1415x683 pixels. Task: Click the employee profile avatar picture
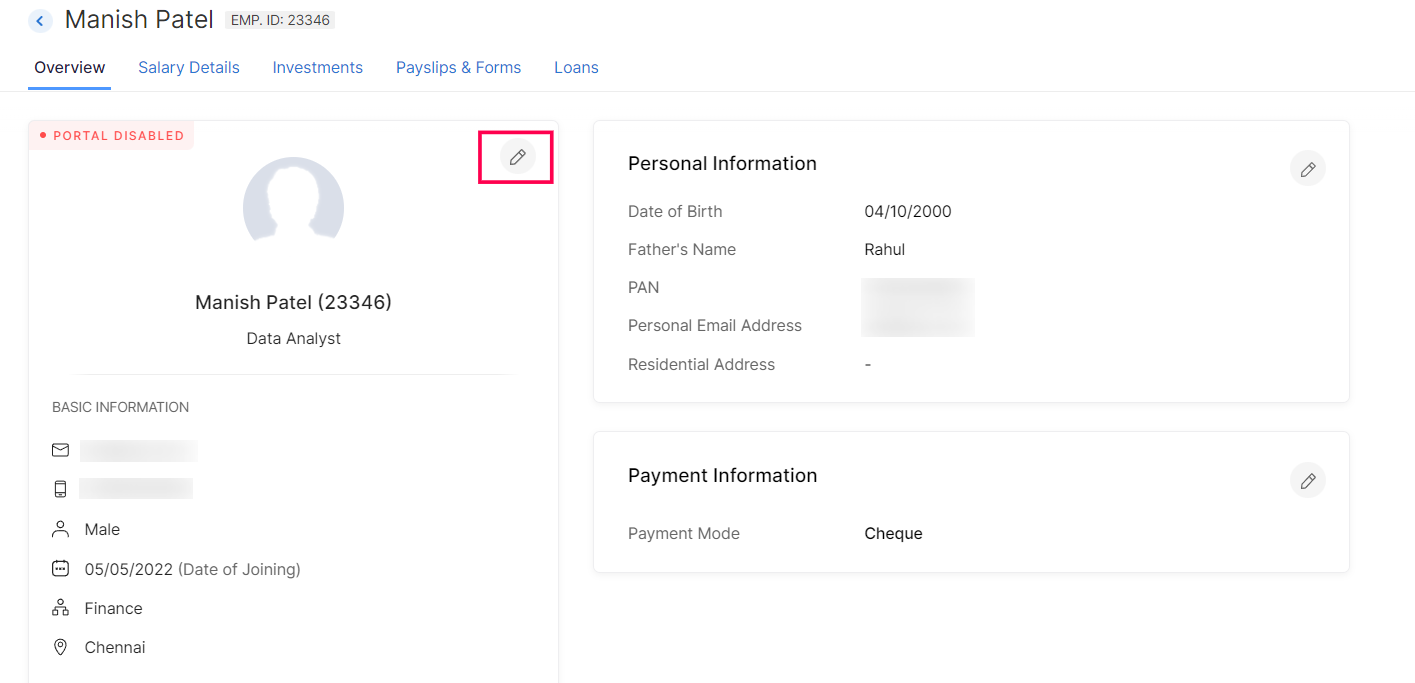293,204
